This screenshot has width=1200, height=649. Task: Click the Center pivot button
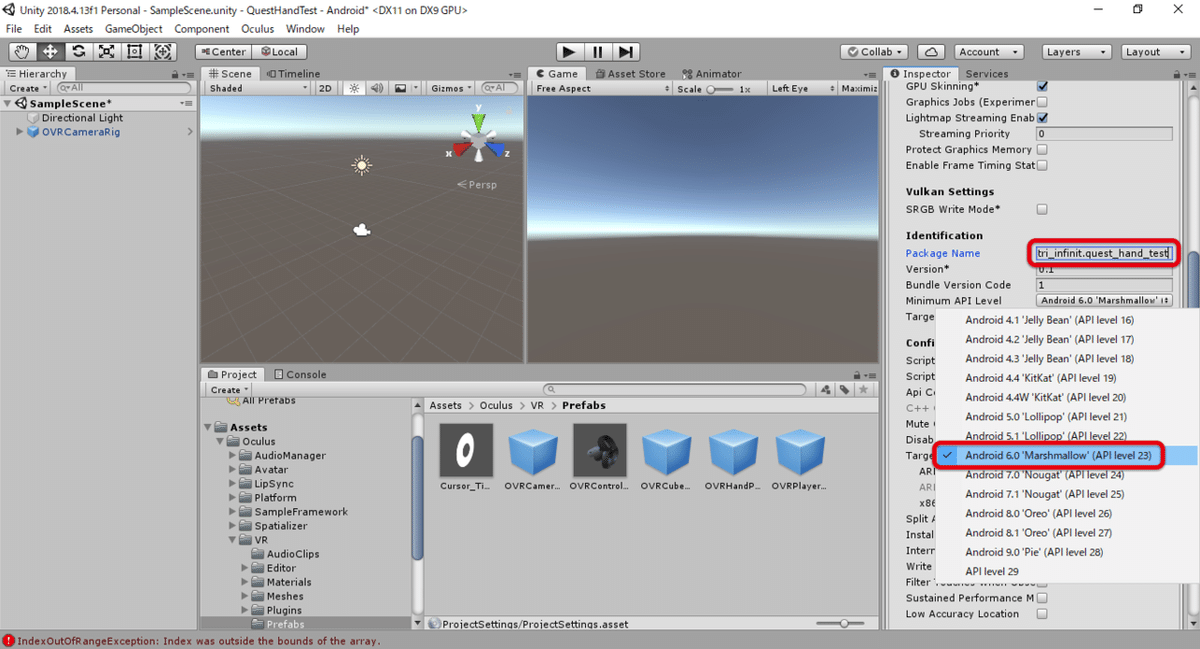coord(223,52)
